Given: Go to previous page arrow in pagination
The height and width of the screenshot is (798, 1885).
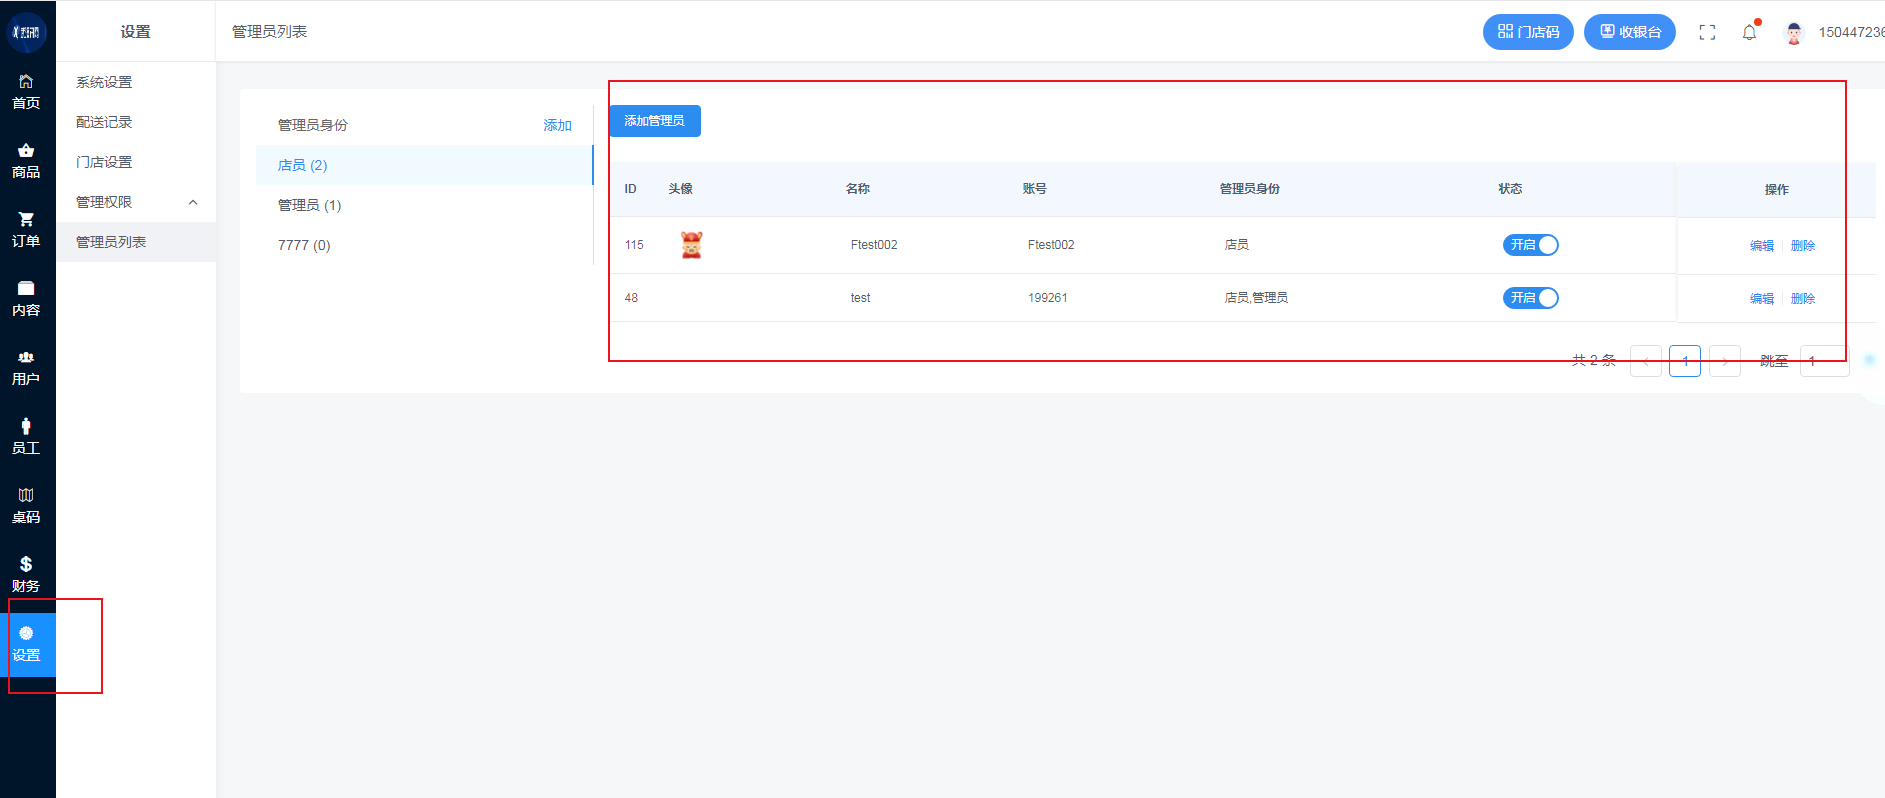Looking at the screenshot, I should pos(1646,361).
